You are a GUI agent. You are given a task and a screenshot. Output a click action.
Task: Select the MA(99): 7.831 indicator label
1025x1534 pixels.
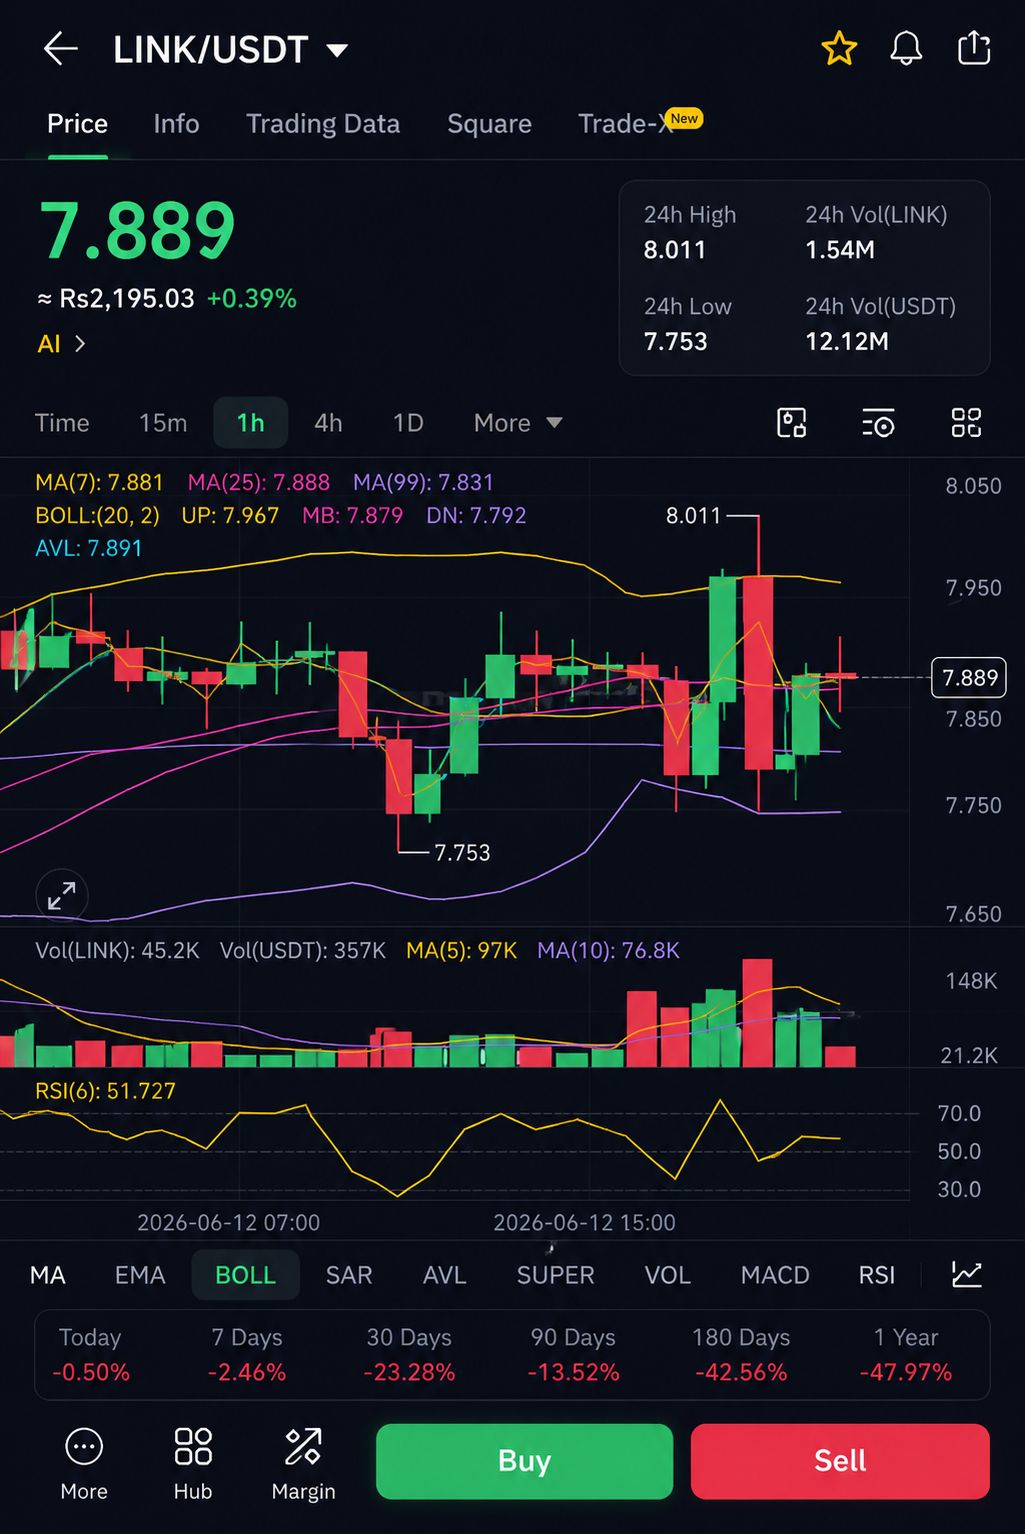423,482
